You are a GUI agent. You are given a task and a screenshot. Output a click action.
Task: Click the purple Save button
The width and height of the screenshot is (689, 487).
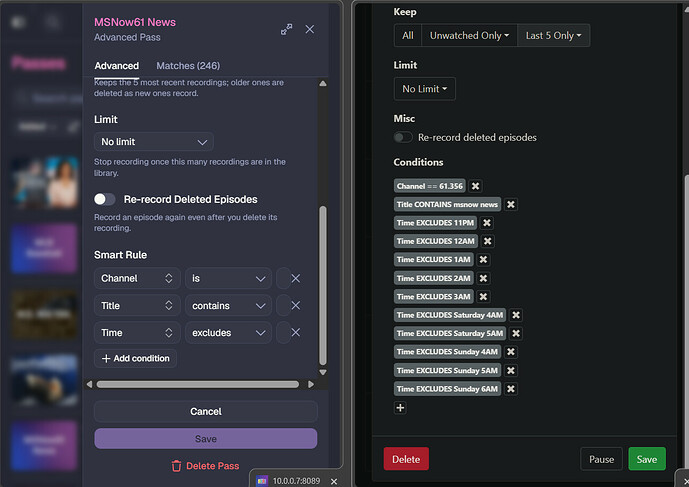point(206,439)
